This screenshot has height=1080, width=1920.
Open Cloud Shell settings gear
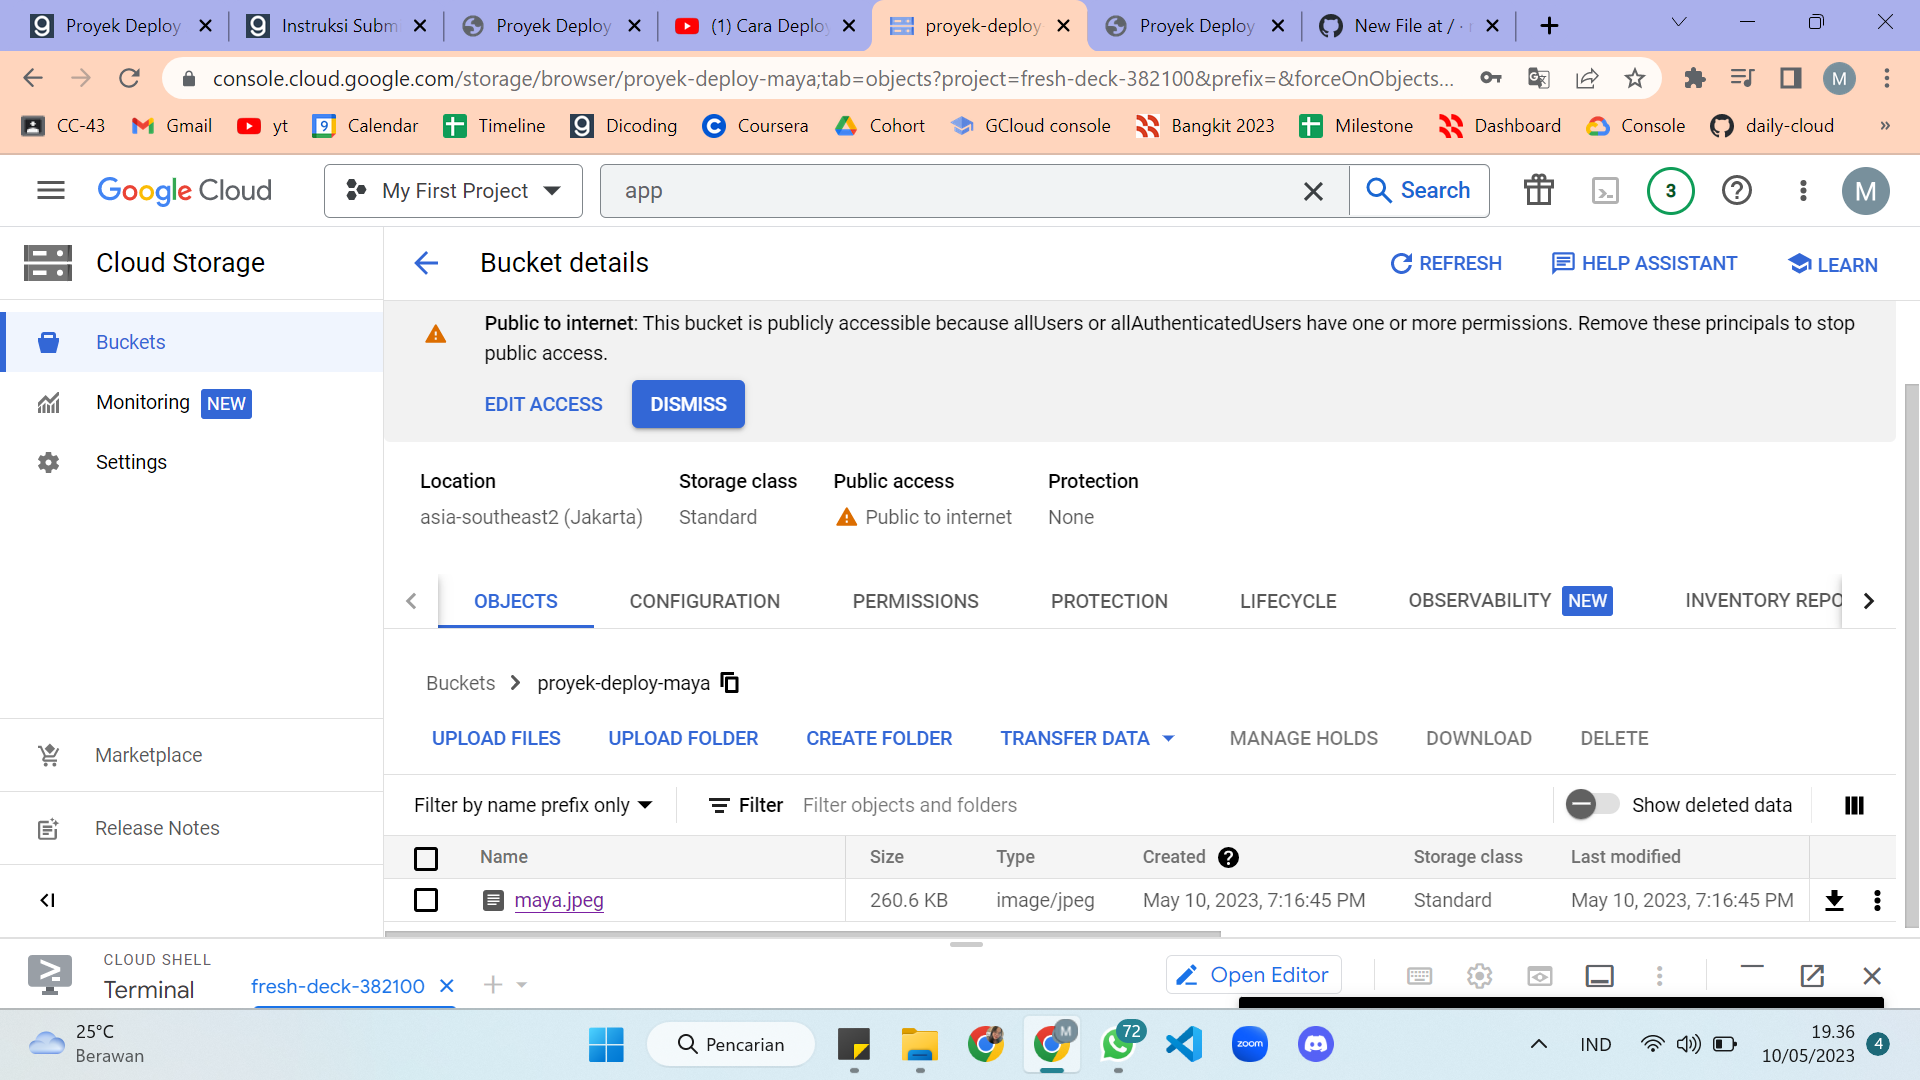click(1479, 975)
